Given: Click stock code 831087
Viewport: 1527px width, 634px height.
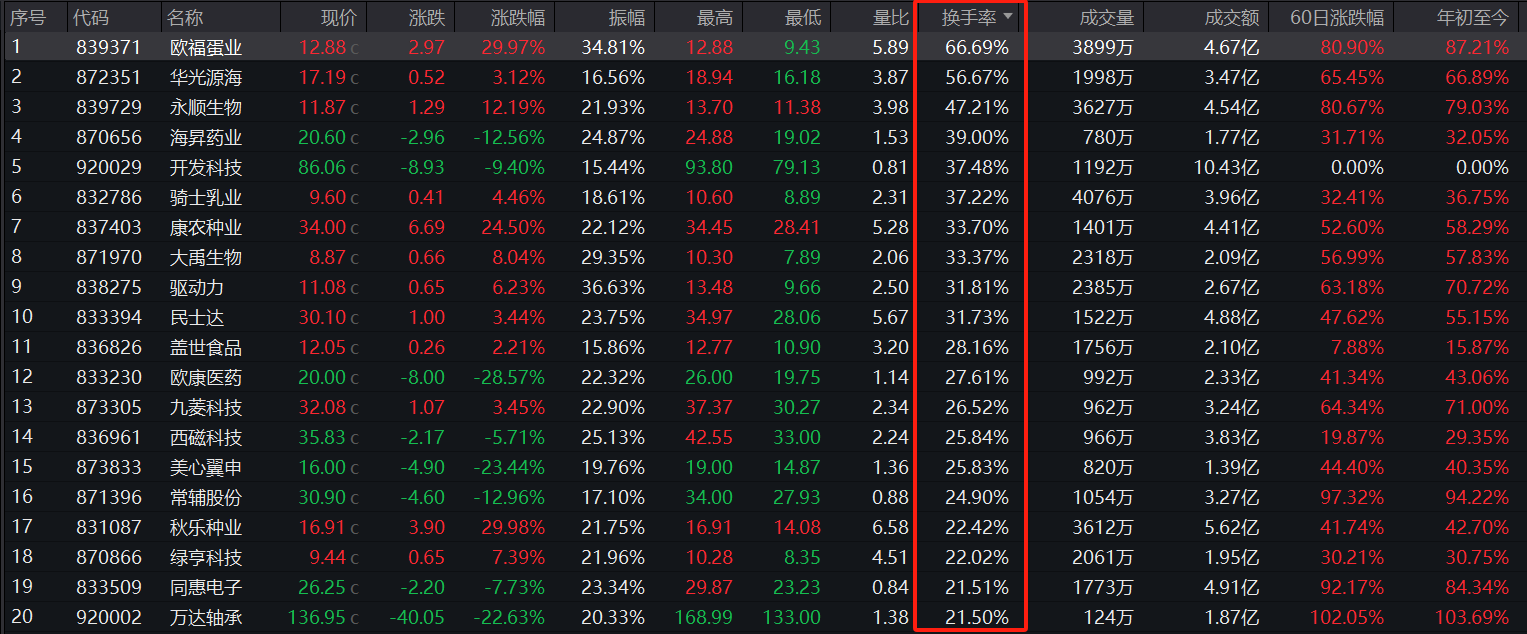Looking at the screenshot, I should [x=109, y=527].
